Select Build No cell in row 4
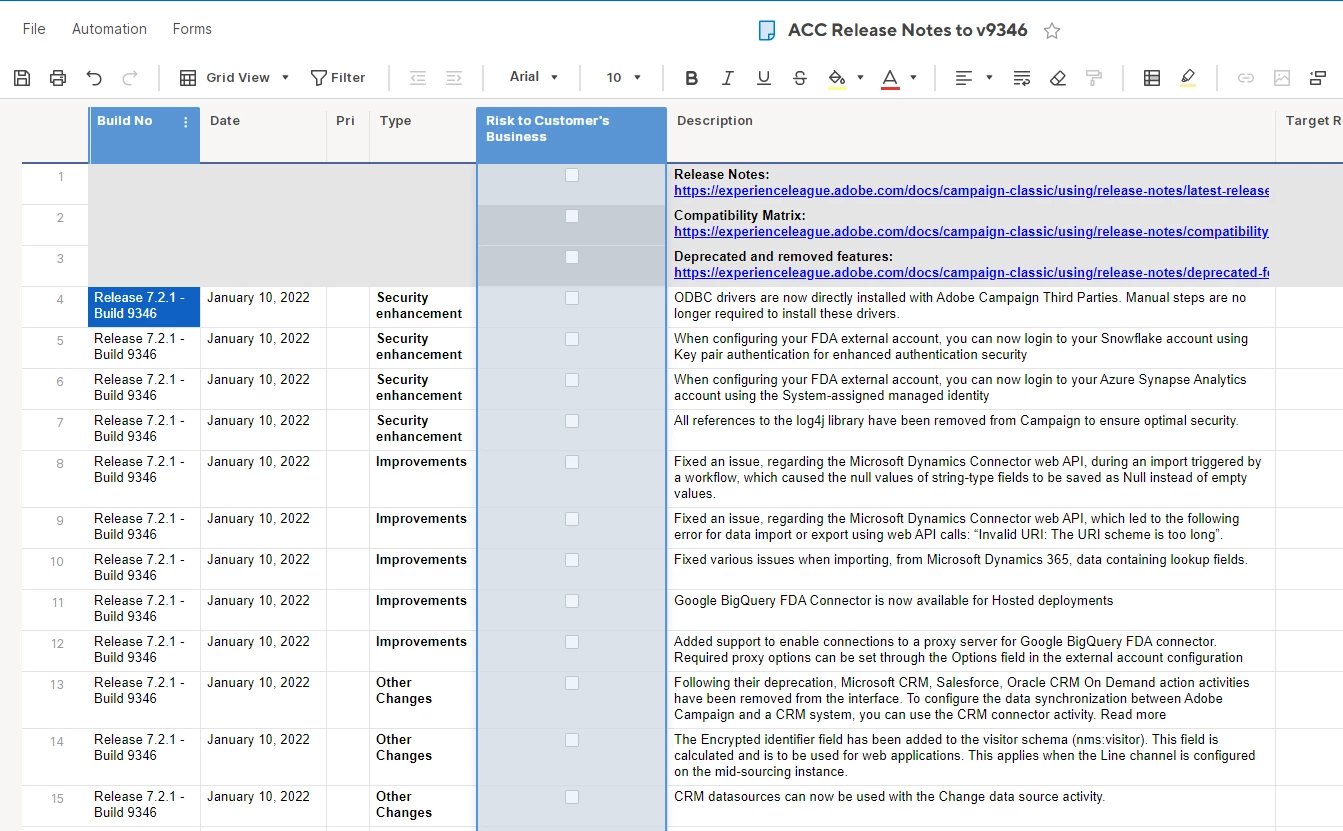 tap(144, 307)
